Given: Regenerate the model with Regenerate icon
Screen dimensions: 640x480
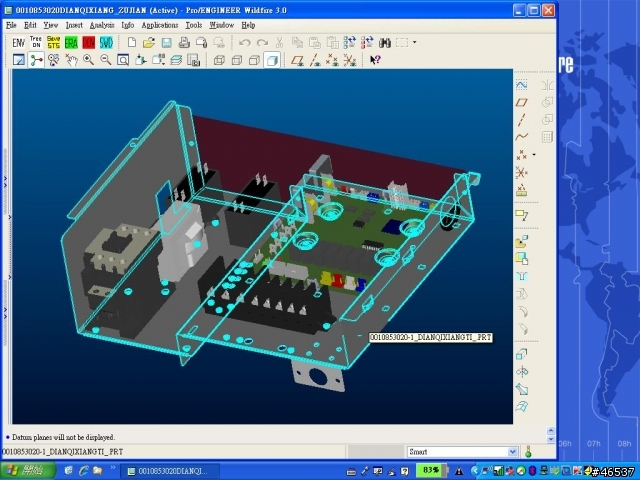Looking at the screenshot, I should (x=350, y=42).
